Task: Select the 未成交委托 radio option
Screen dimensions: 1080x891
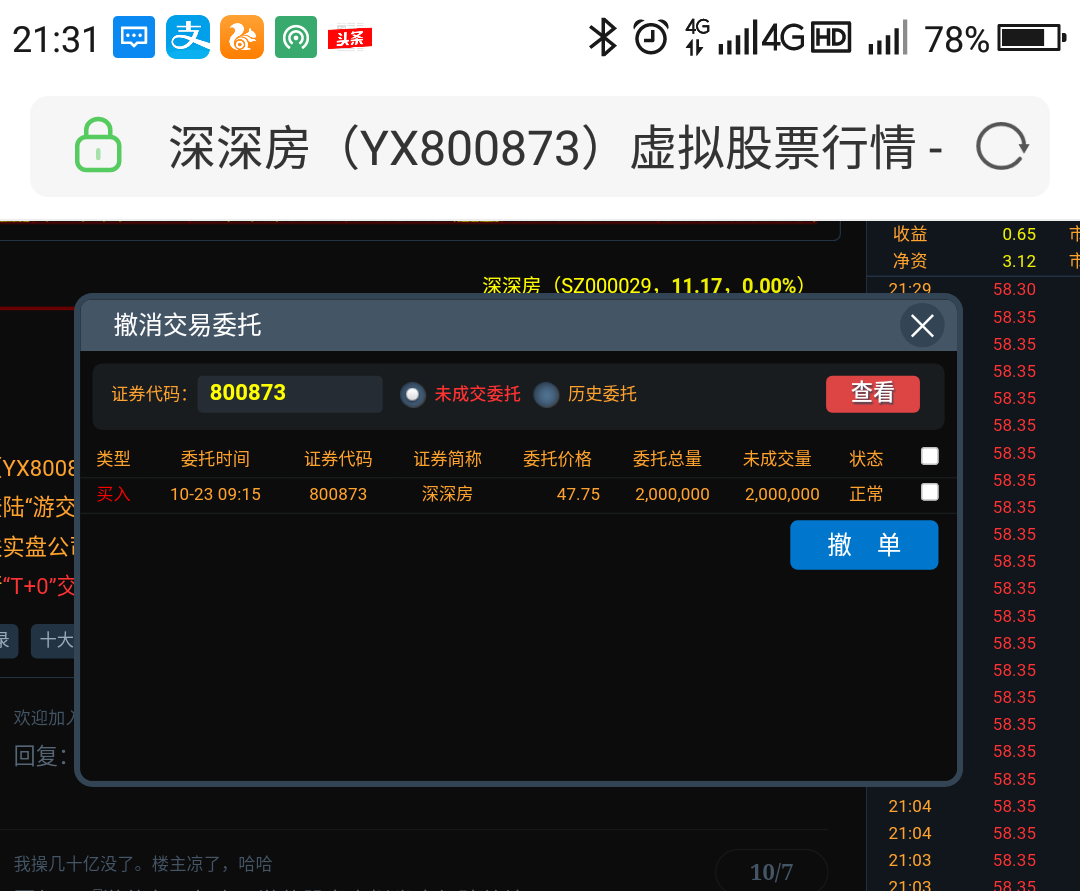Action: pos(413,394)
